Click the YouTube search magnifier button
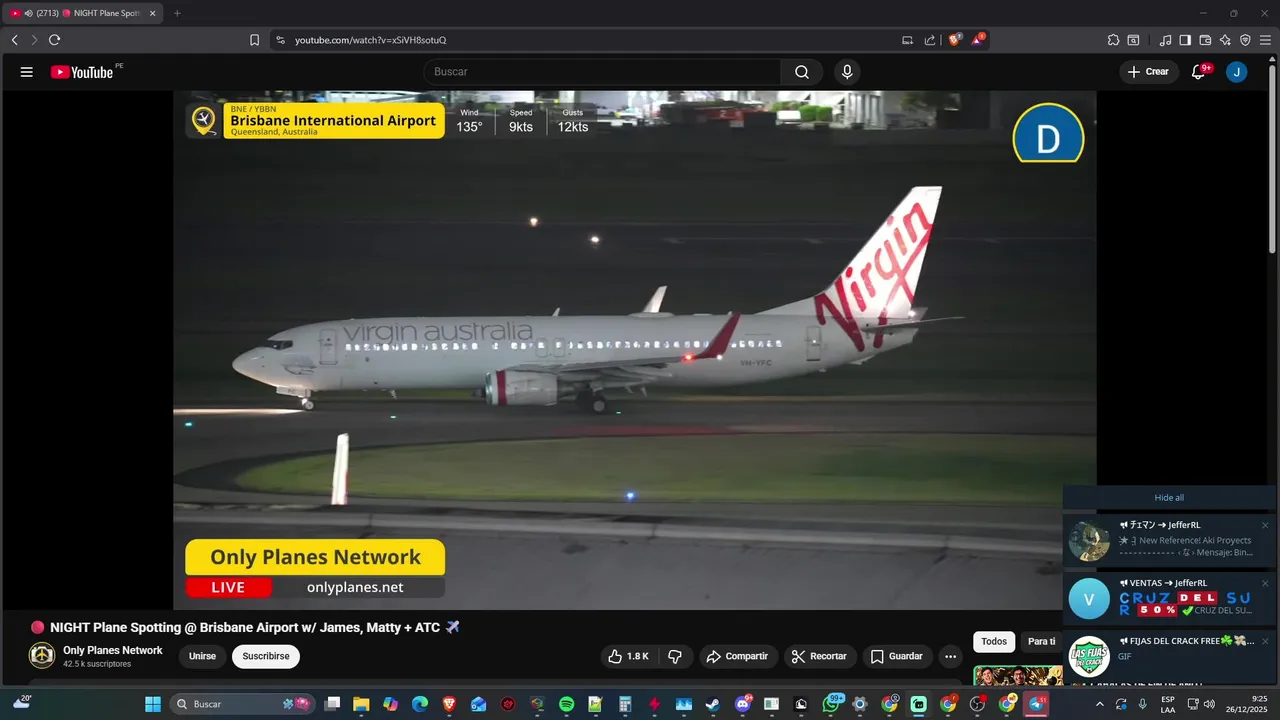The height and width of the screenshot is (720, 1280). point(802,72)
